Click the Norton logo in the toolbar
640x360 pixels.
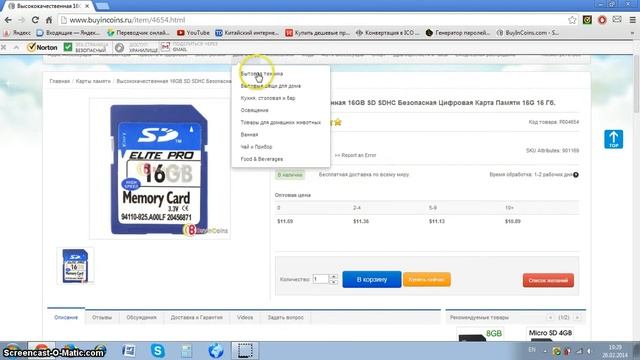click(42, 47)
